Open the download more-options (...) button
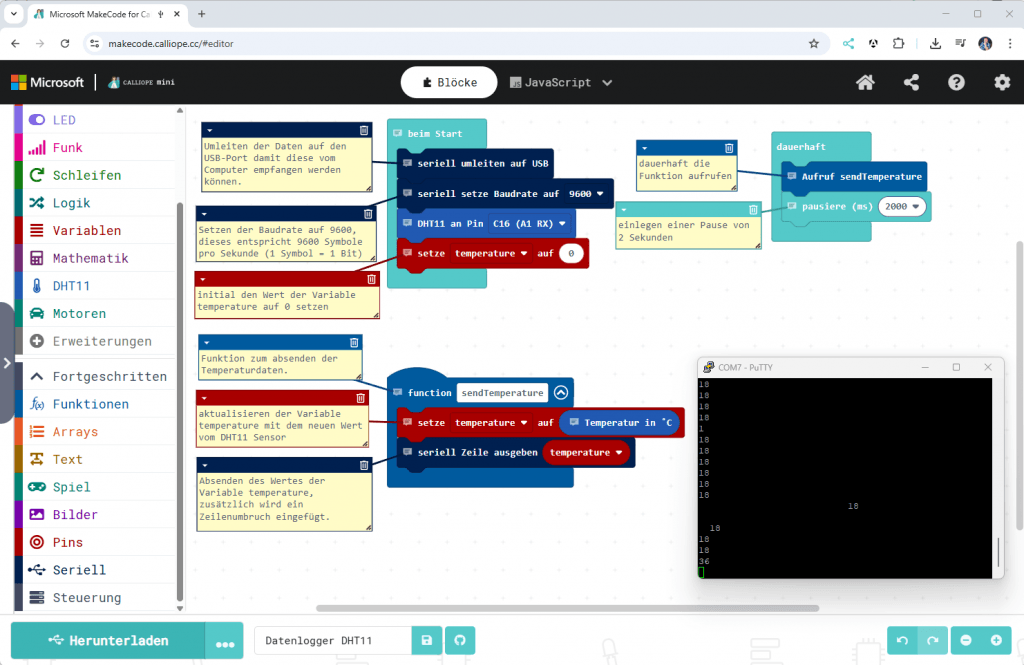The height and width of the screenshot is (665, 1024). tap(224, 640)
